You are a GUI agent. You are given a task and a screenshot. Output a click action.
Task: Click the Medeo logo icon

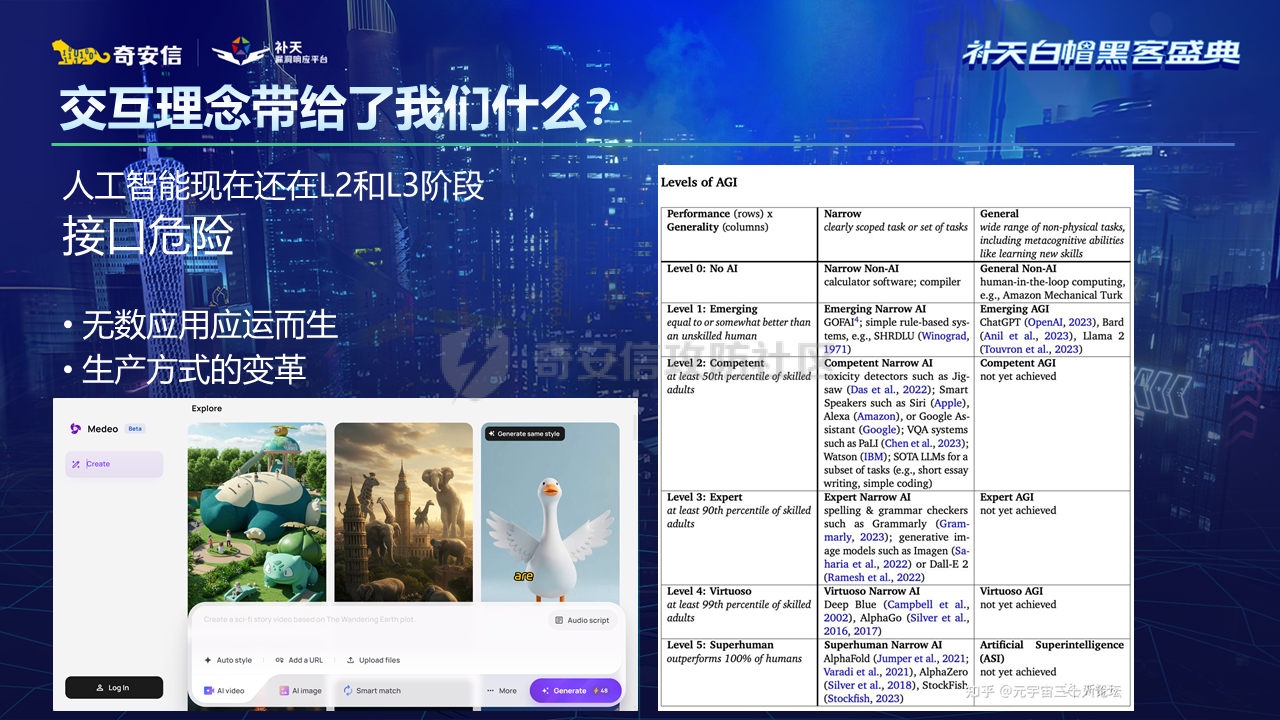pyautogui.click(x=75, y=429)
